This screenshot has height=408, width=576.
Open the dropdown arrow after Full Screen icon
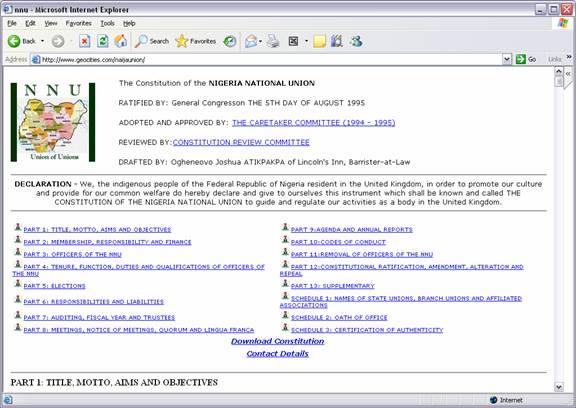tap(306, 41)
